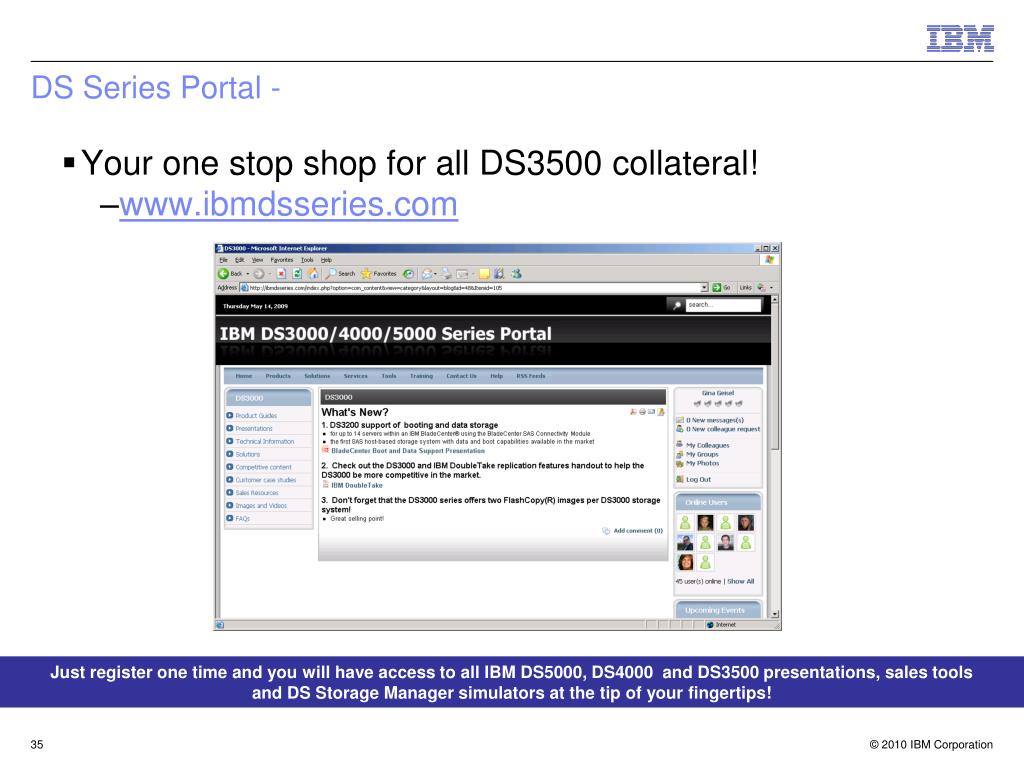
Task: Open the Edit menu
Action: (240, 260)
